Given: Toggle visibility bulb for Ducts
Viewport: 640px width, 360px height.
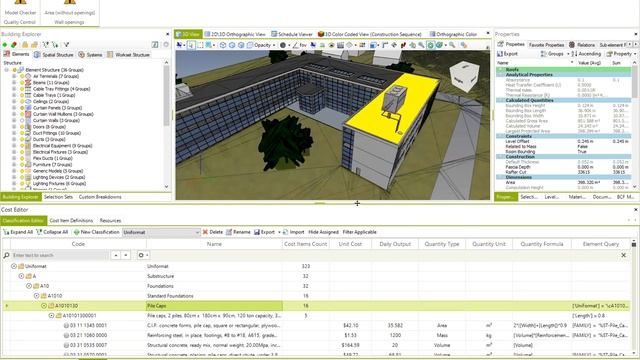Looking at the screenshot, I should (x=22, y=140).
